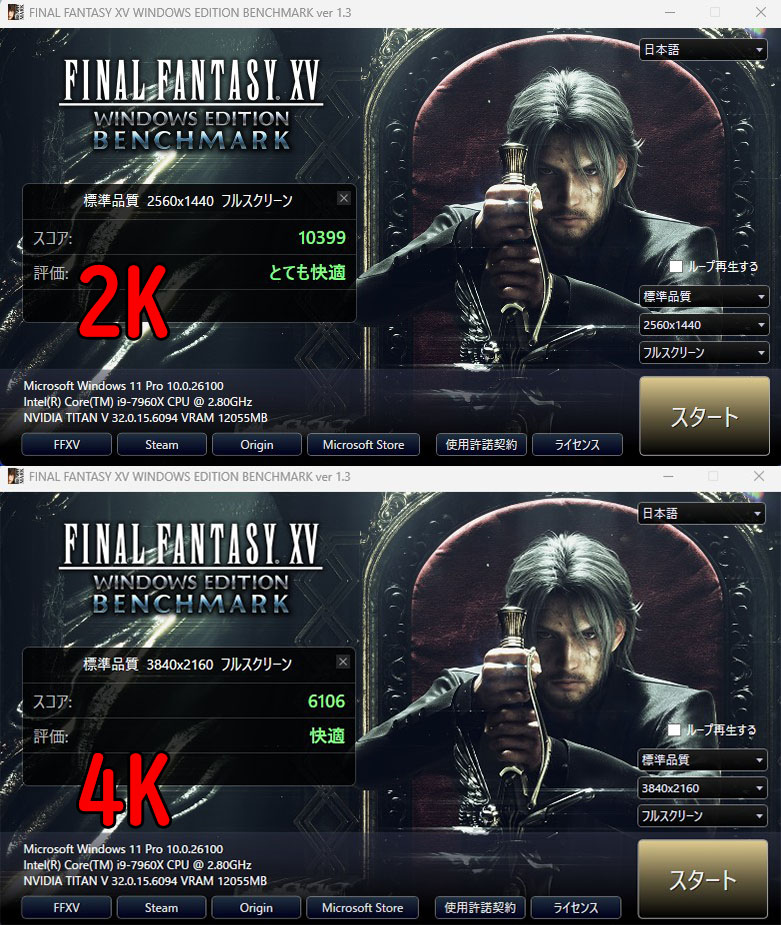Open the 3840x2160 resolution dropdown
781x925 pixels.
pos(702,788)
